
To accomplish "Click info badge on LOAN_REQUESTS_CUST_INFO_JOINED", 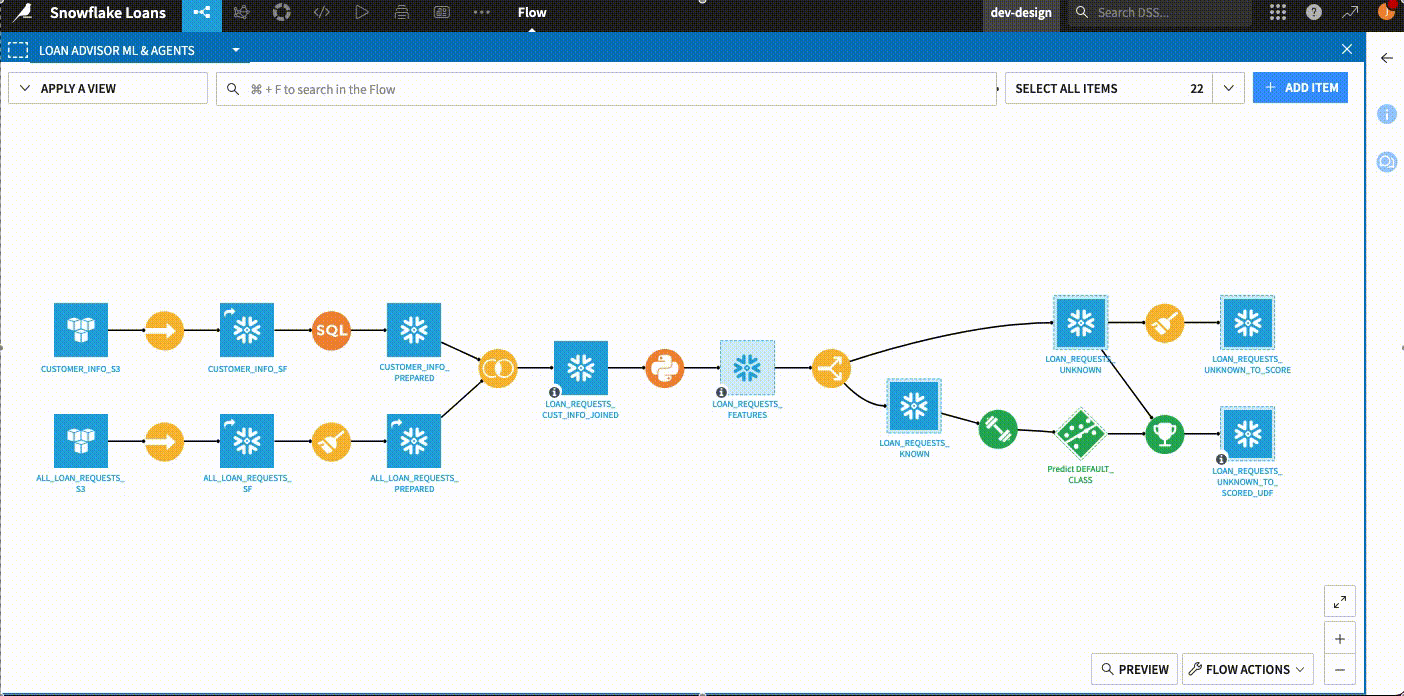I will [x=554, y=393].
